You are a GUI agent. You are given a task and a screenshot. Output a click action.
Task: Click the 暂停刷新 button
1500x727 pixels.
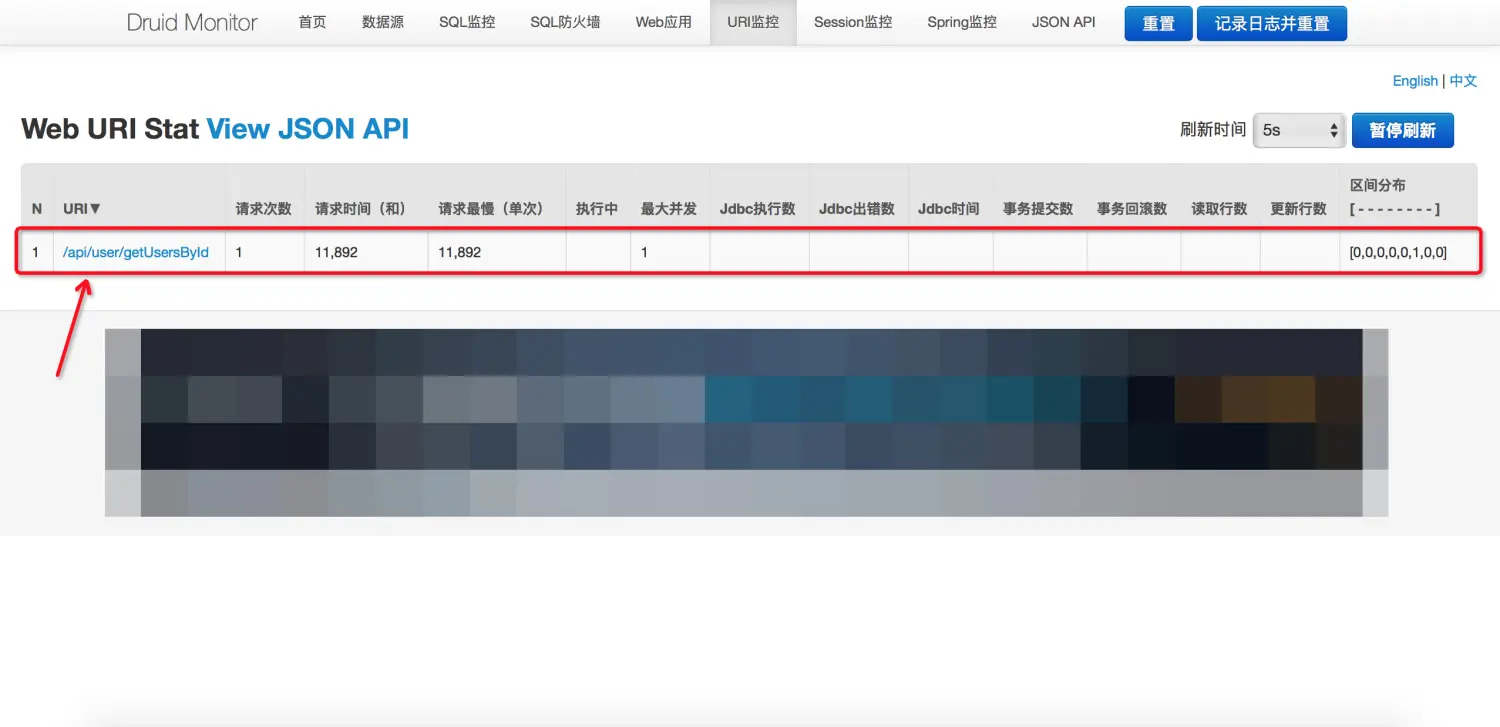[x=1402, y=130]
